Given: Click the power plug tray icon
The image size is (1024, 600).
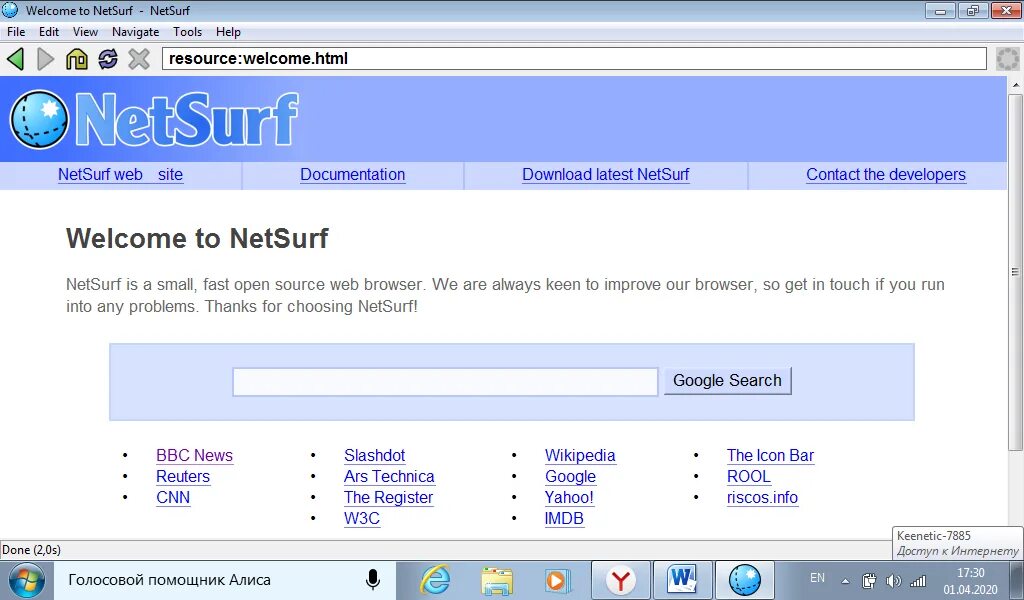Looking at the screenshot, I should pos(869,580).
